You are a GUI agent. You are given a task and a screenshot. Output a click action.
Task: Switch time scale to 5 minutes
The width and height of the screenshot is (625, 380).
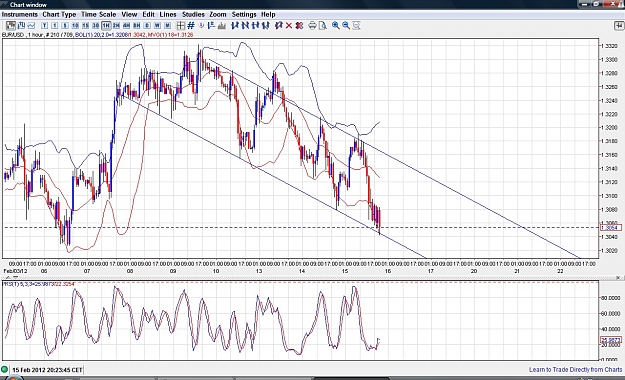(x=65, y=26)
